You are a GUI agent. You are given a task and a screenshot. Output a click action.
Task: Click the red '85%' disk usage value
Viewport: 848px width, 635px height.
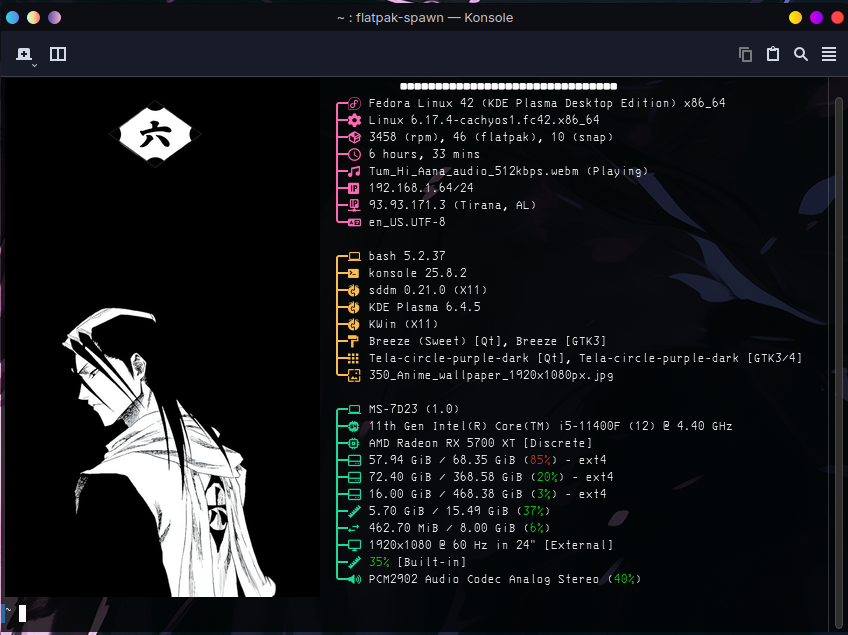540,460
